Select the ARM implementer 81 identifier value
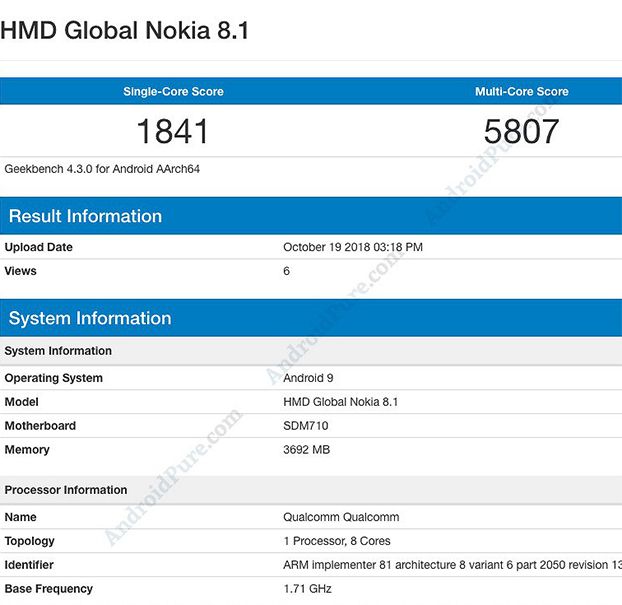This screenshot has height=605, width=622. point(452,565)
